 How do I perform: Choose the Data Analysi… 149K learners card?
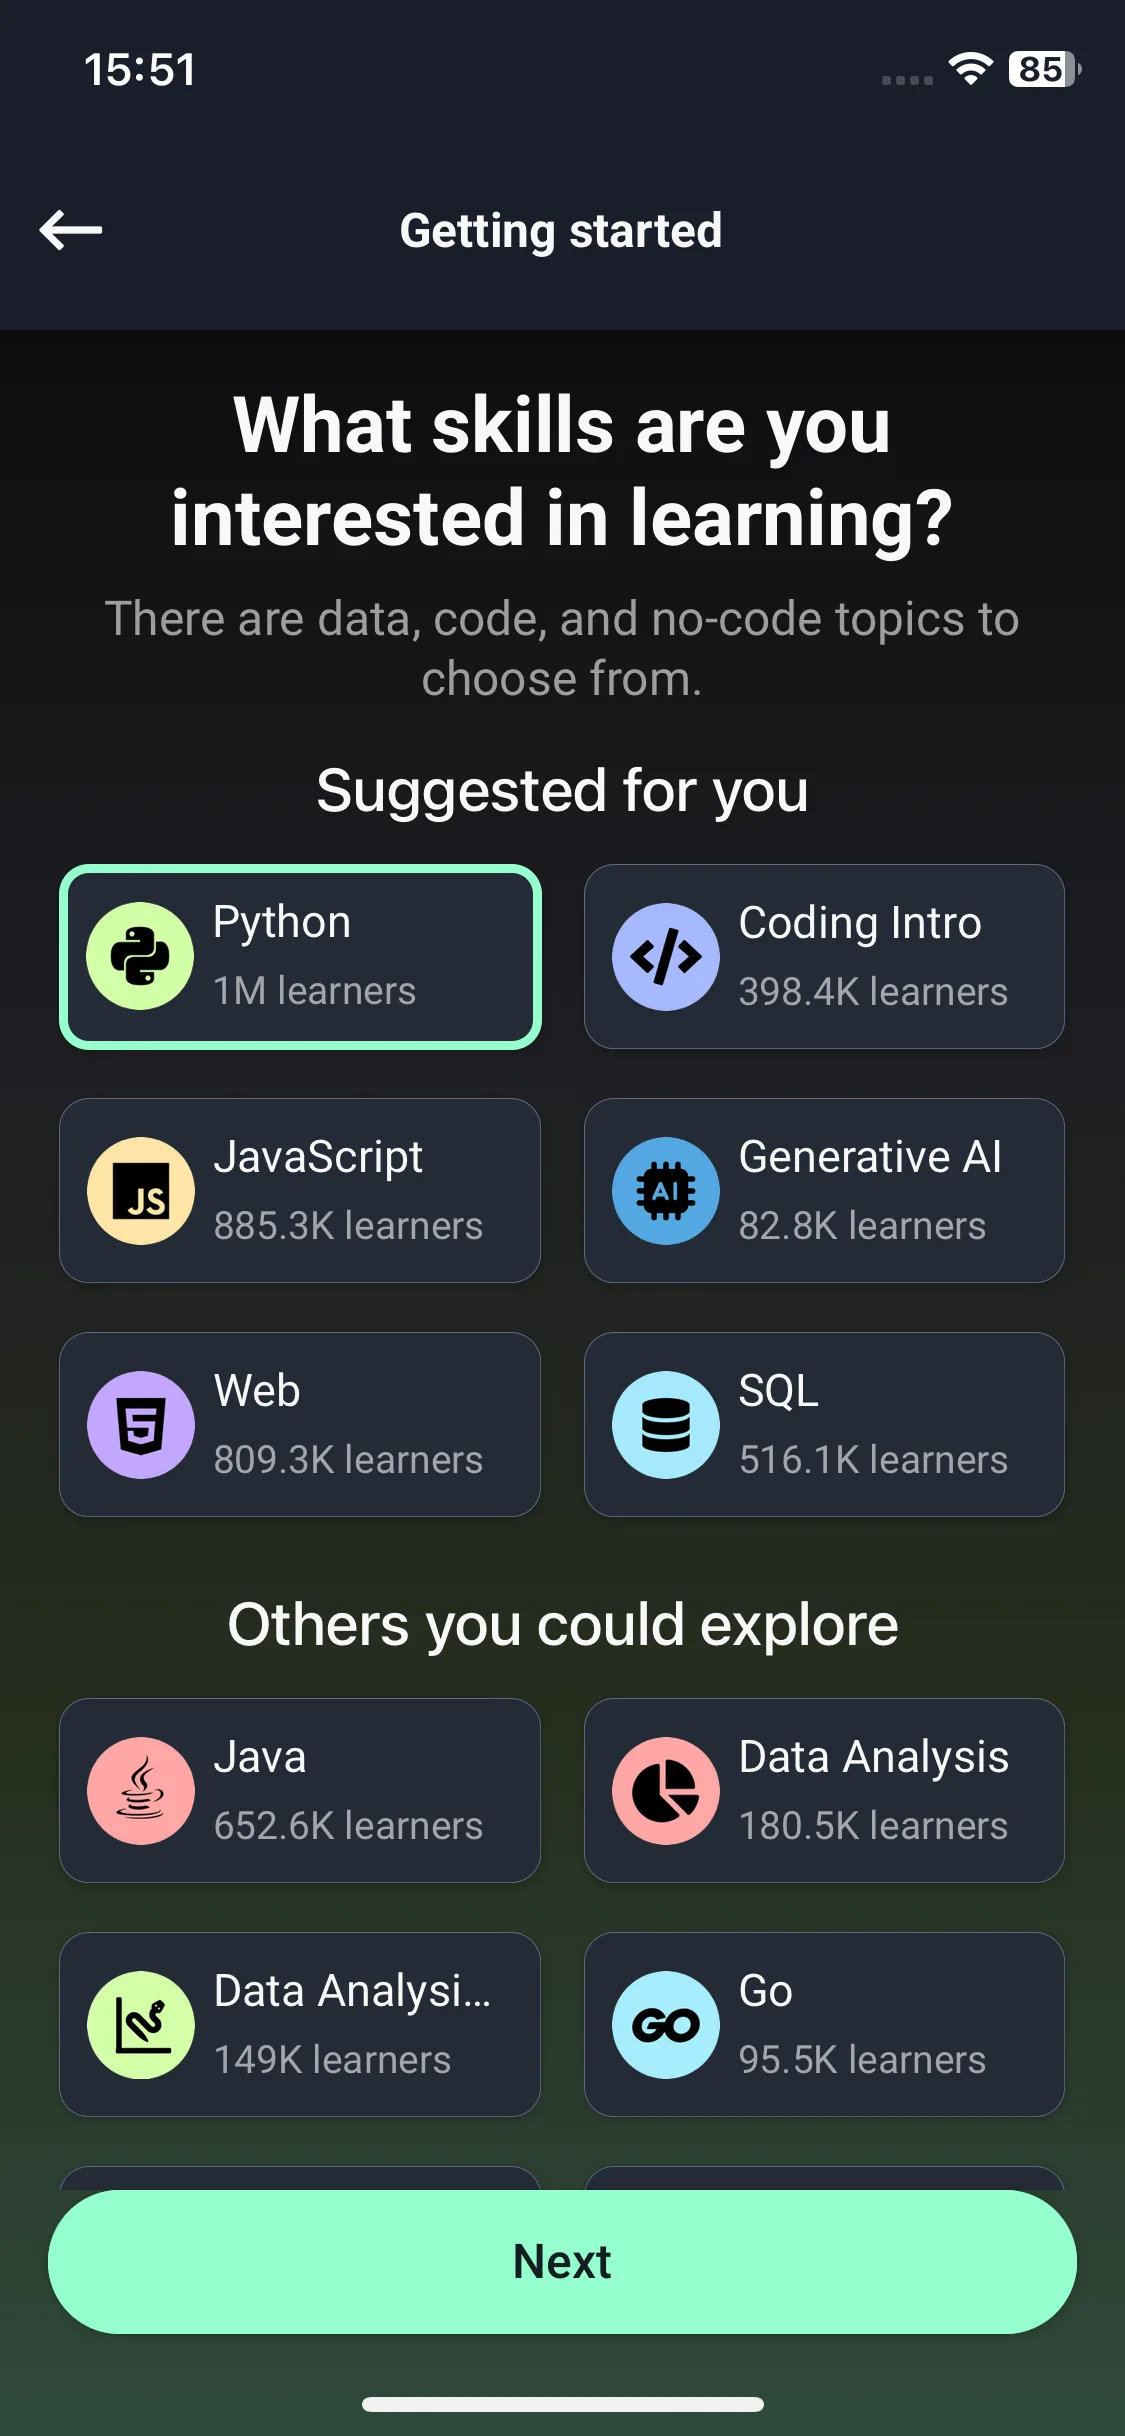point(300,2024)
